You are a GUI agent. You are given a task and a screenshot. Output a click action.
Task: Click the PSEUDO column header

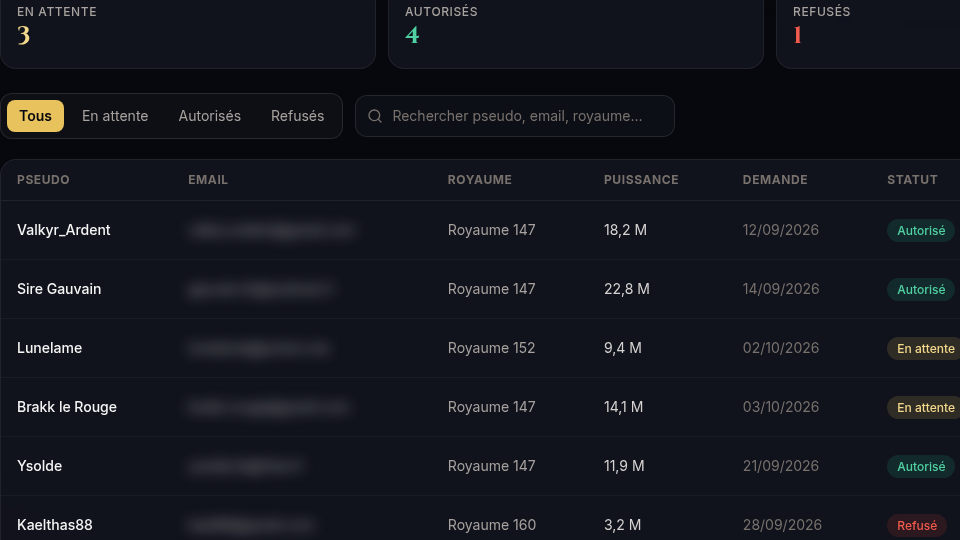tap(43, 180)
